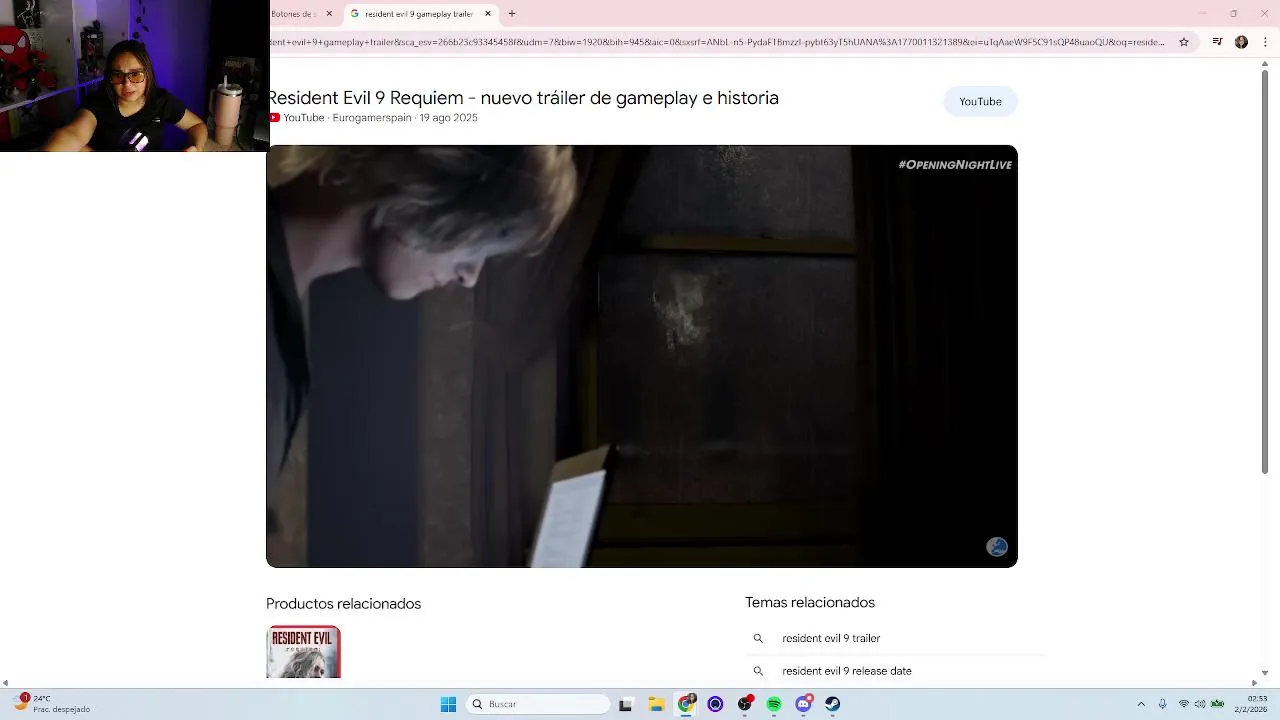This screenshot has height=720, width=1280.
Task: Switch to the 'Botones de' tab
Action: (301, 14)
